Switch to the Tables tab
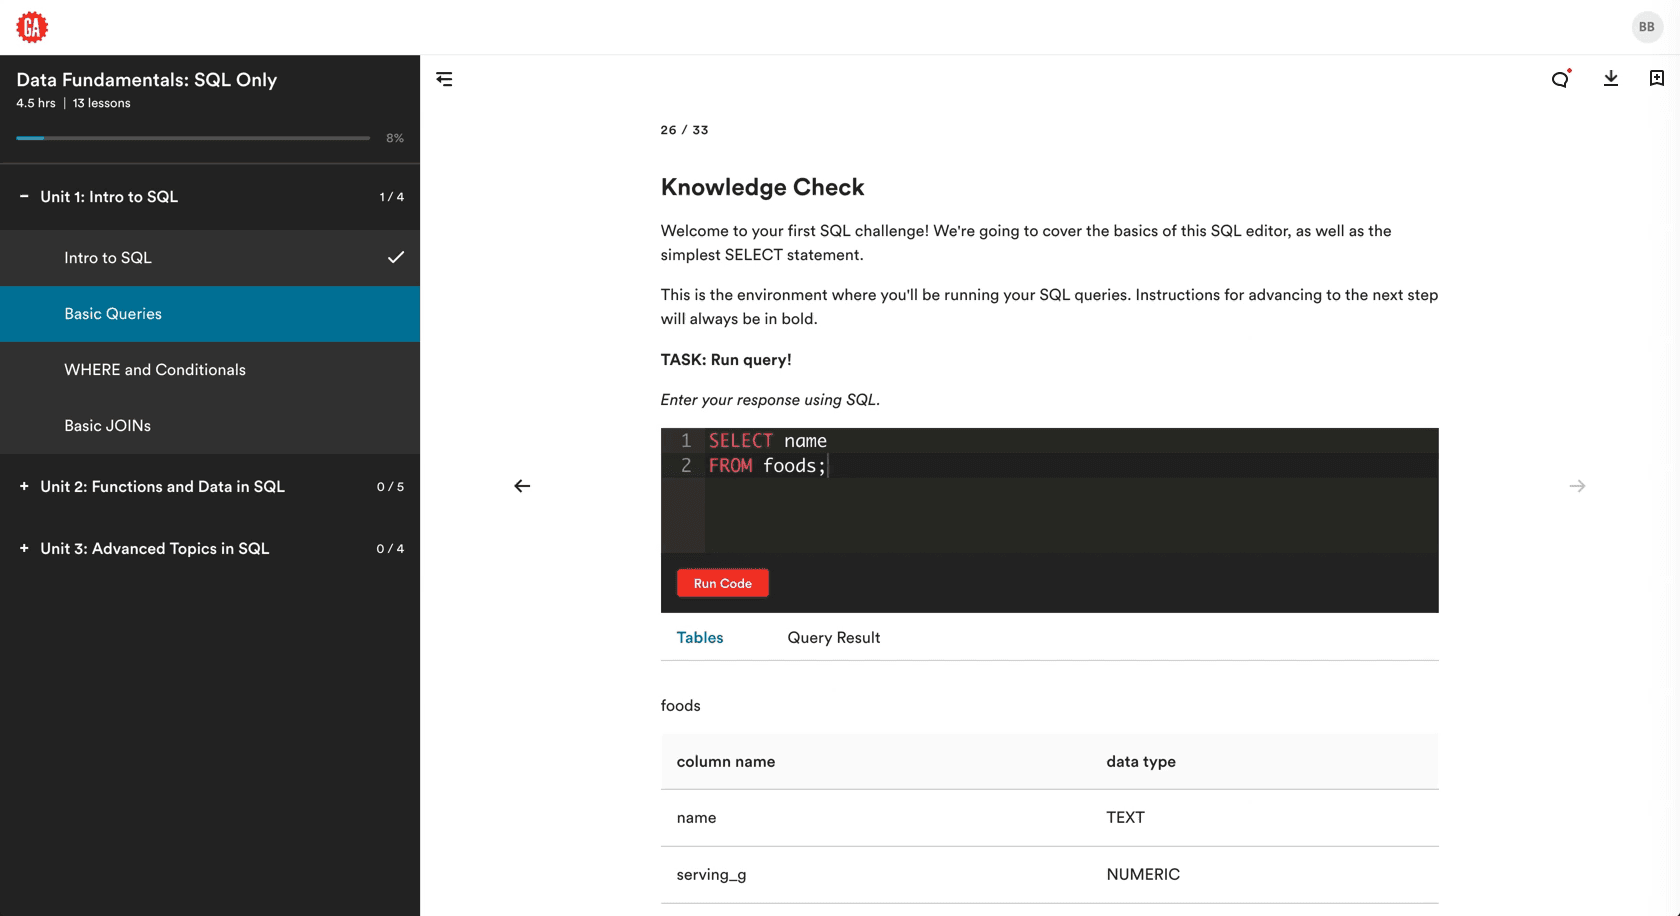This screenshot has width=1680, height=916. [x=700, y=637]
